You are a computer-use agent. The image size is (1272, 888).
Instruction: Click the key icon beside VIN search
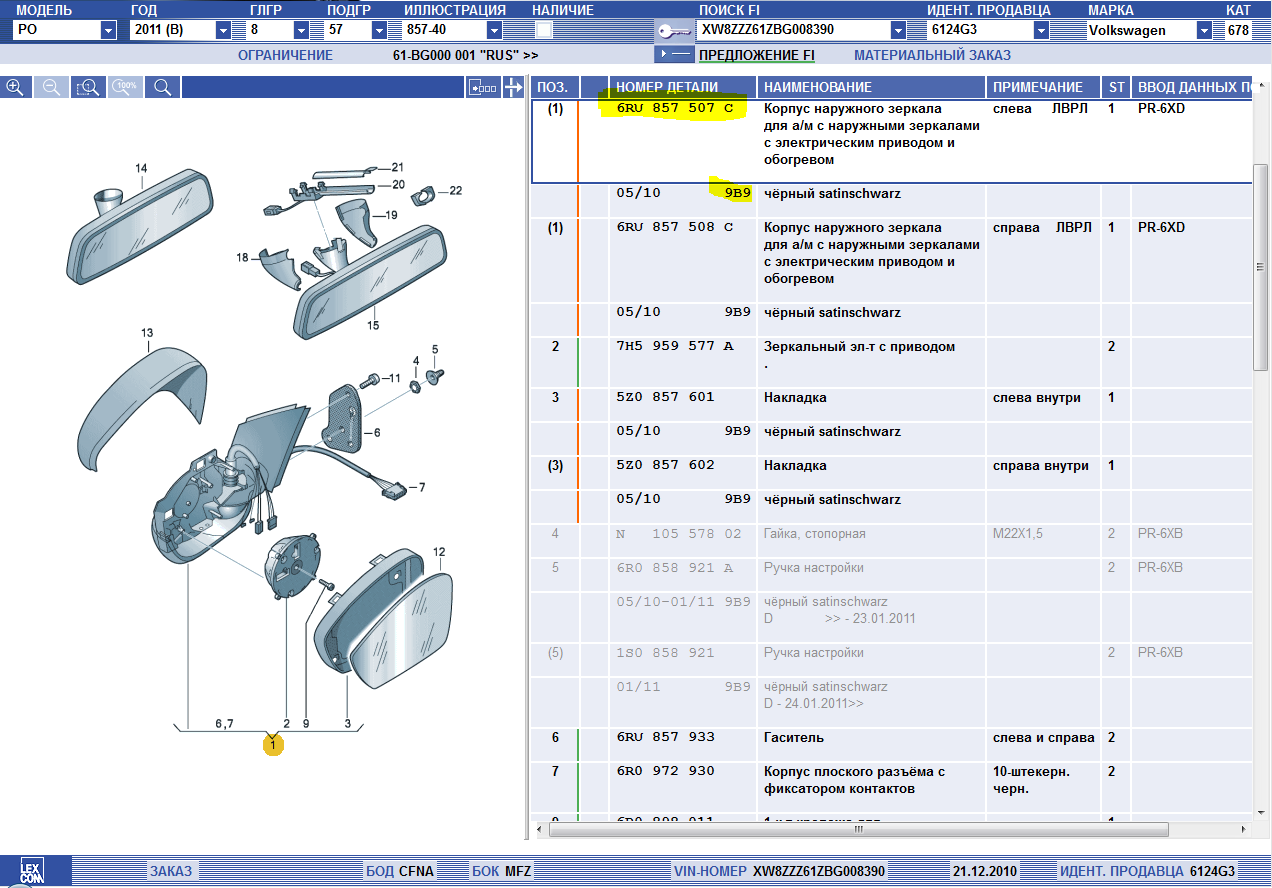[x=675, y=31]
